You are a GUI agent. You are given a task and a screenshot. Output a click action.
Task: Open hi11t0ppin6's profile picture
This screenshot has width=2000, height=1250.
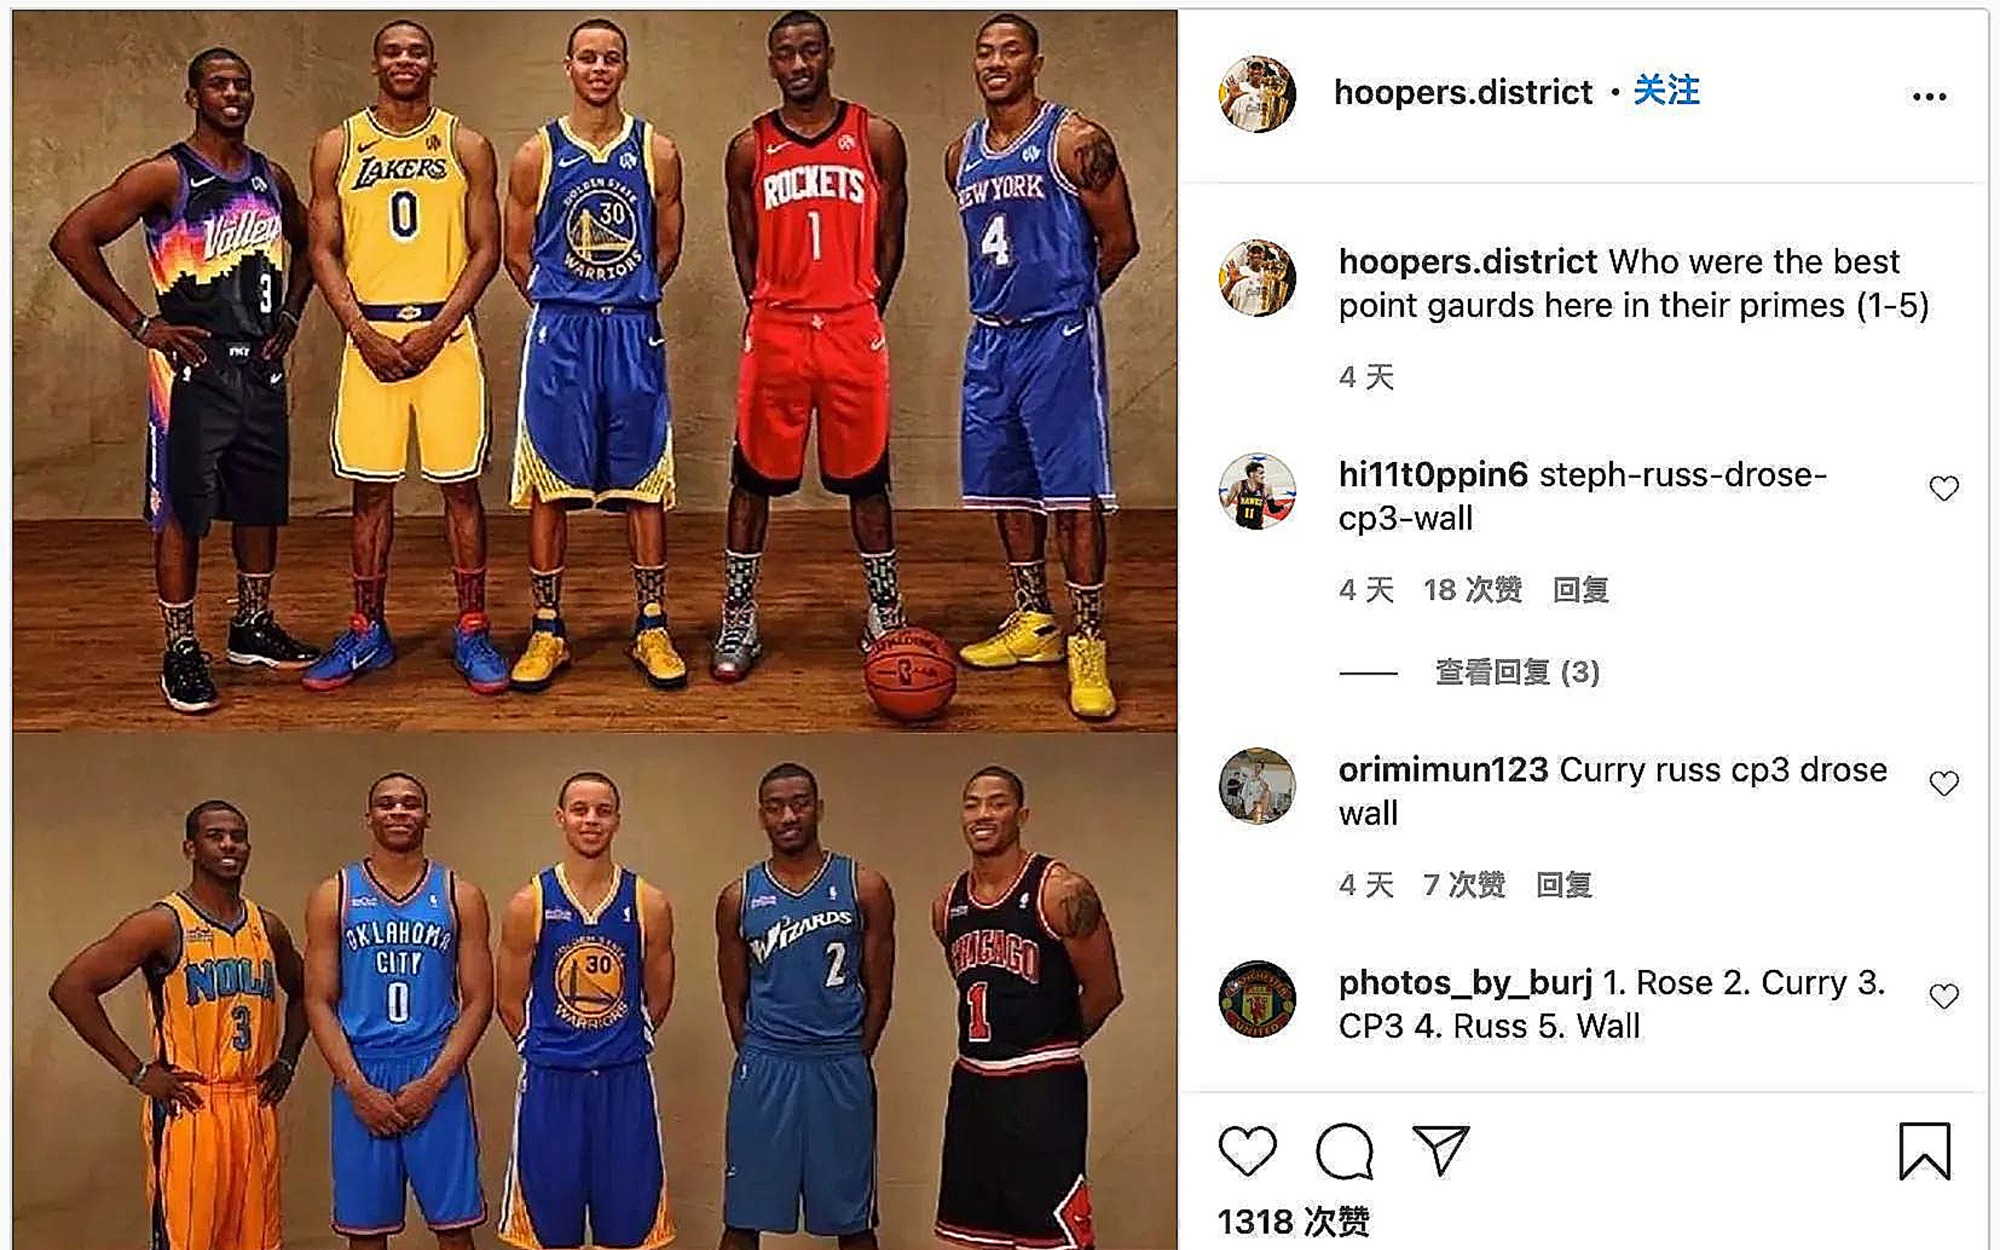(x=1257, y=491)
